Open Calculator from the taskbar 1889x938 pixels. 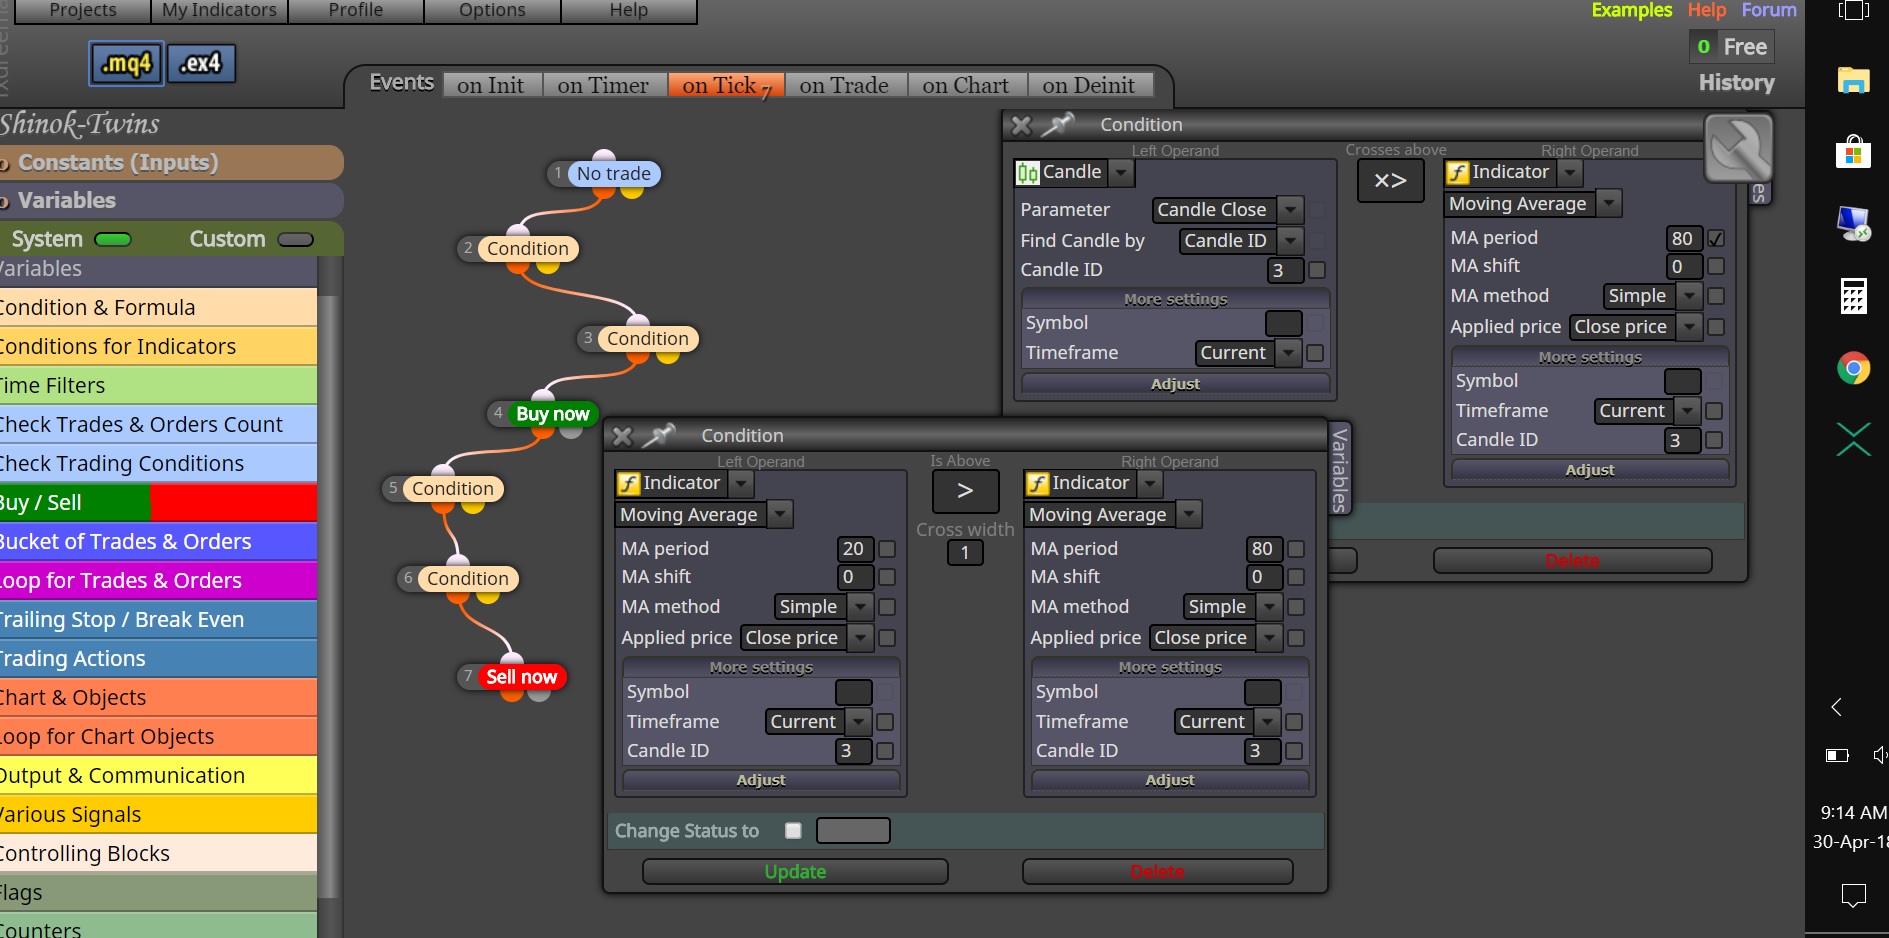pos(1853,296)
